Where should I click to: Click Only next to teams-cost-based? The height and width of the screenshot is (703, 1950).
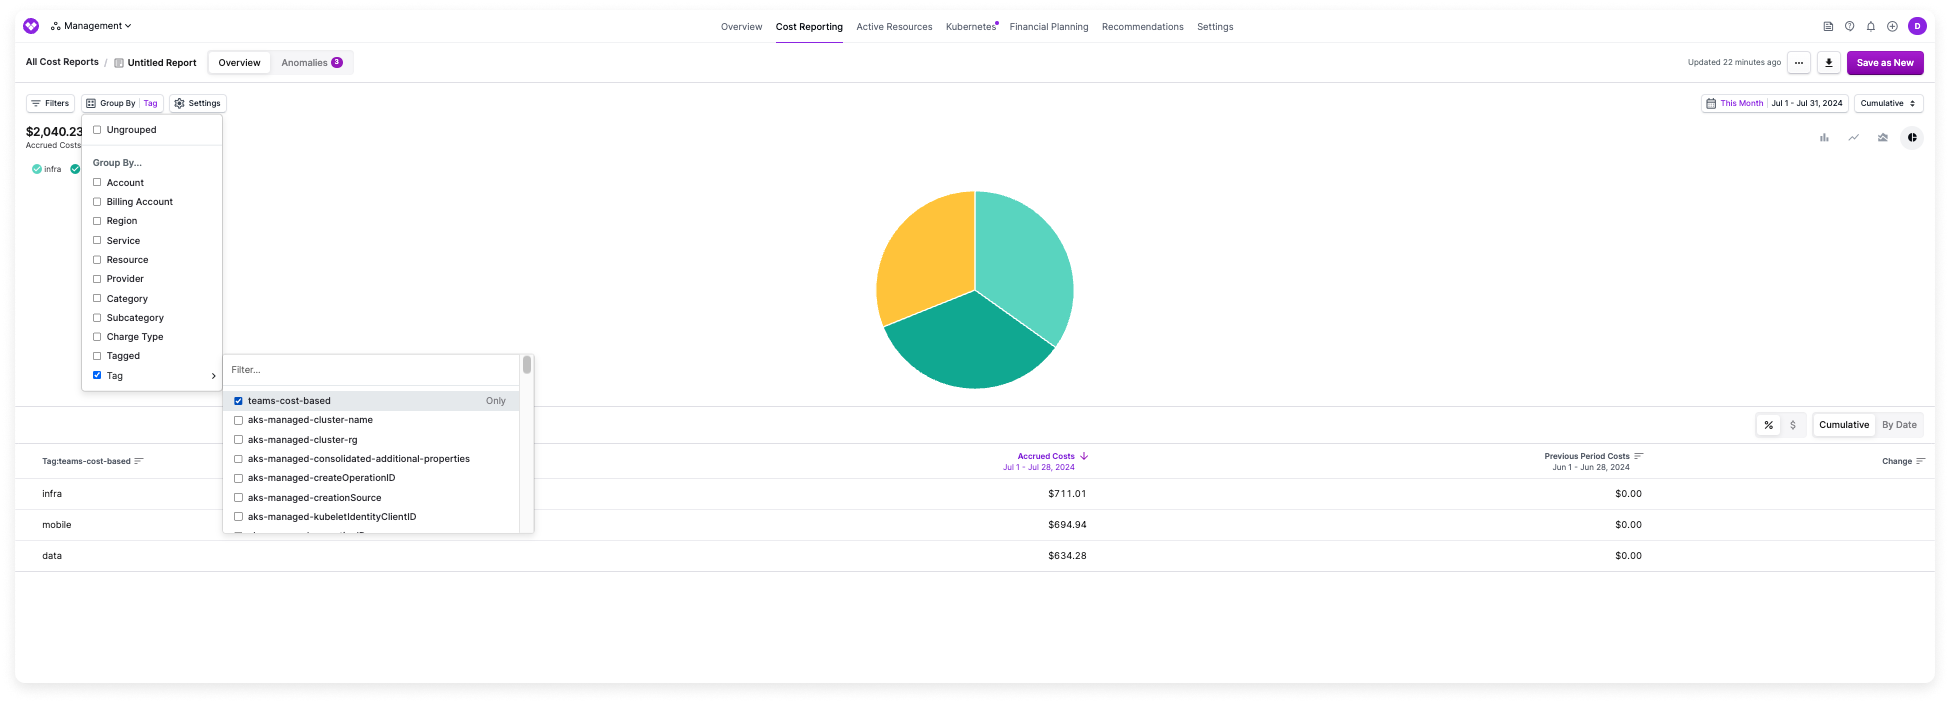click(496, 401)
